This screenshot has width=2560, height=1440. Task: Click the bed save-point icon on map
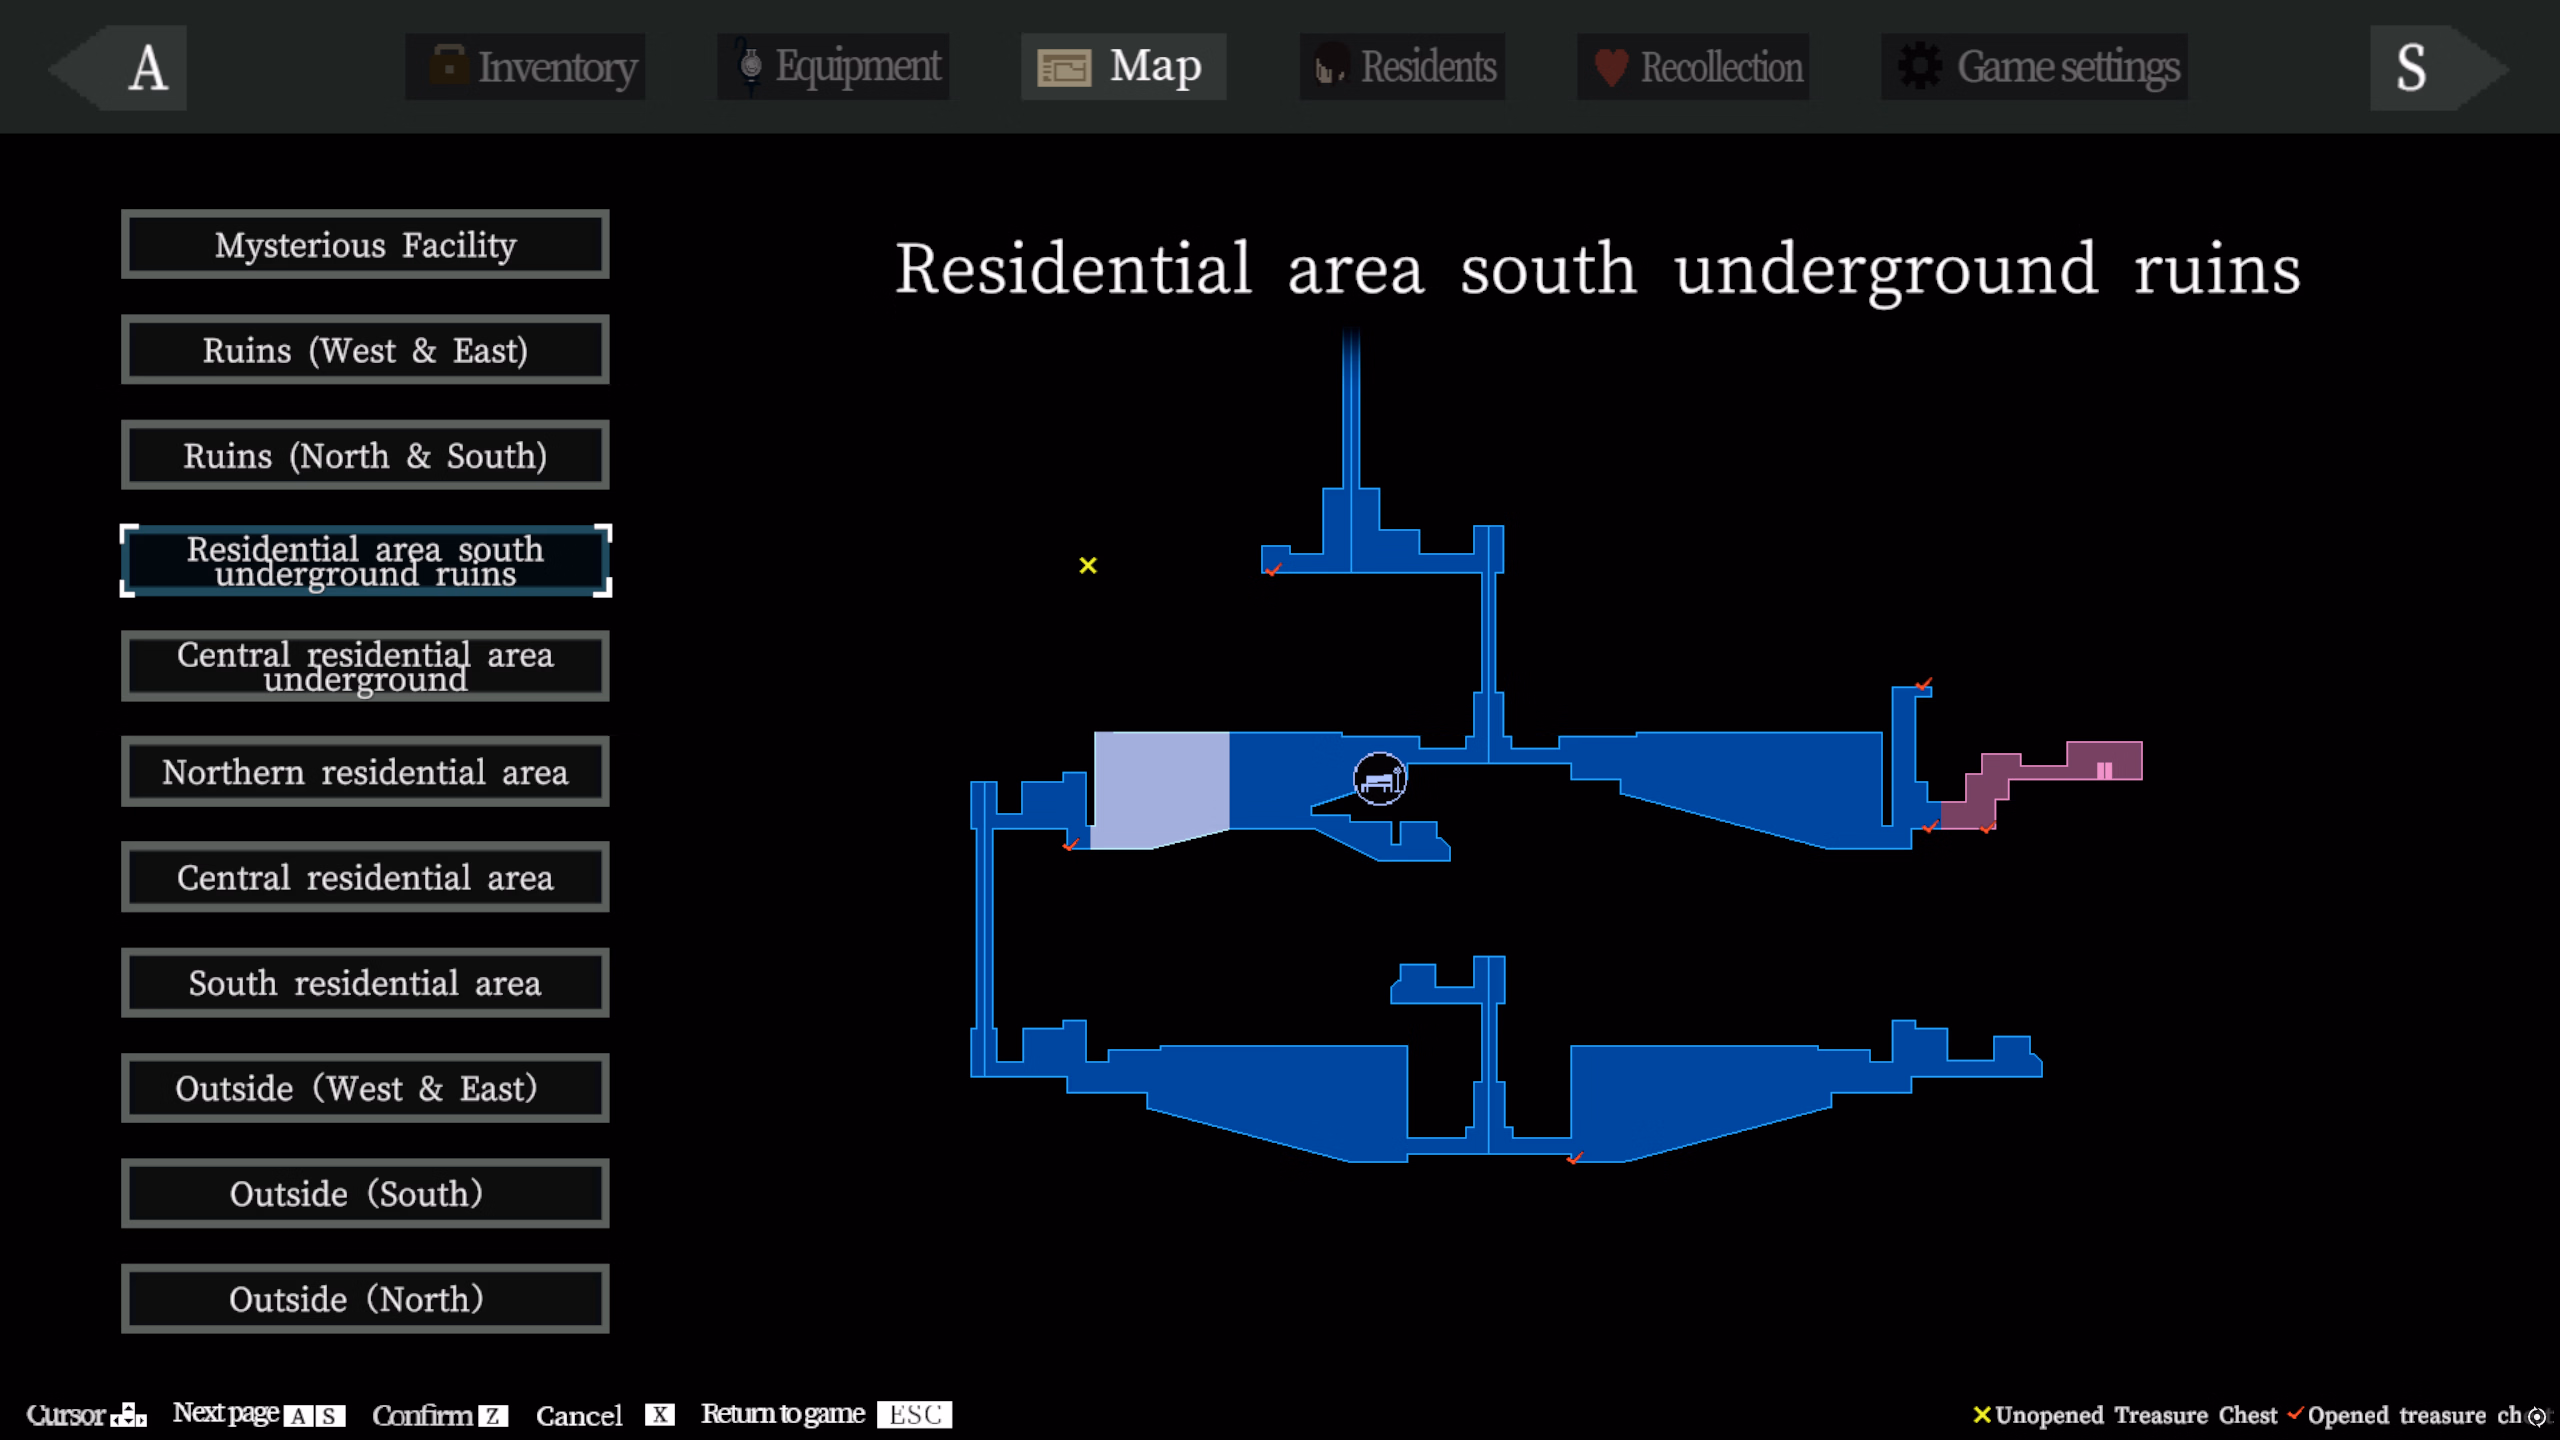point(1379,779)
